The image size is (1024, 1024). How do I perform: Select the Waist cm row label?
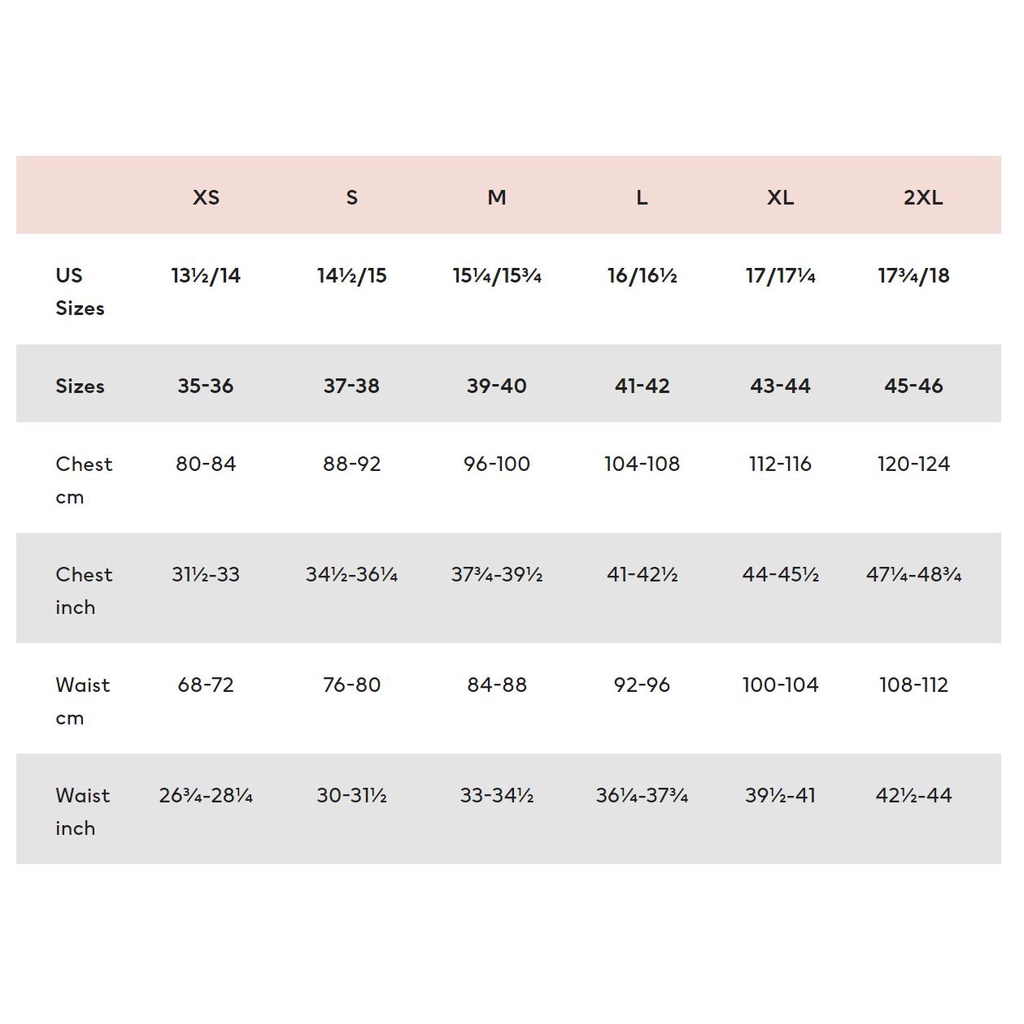83,701
